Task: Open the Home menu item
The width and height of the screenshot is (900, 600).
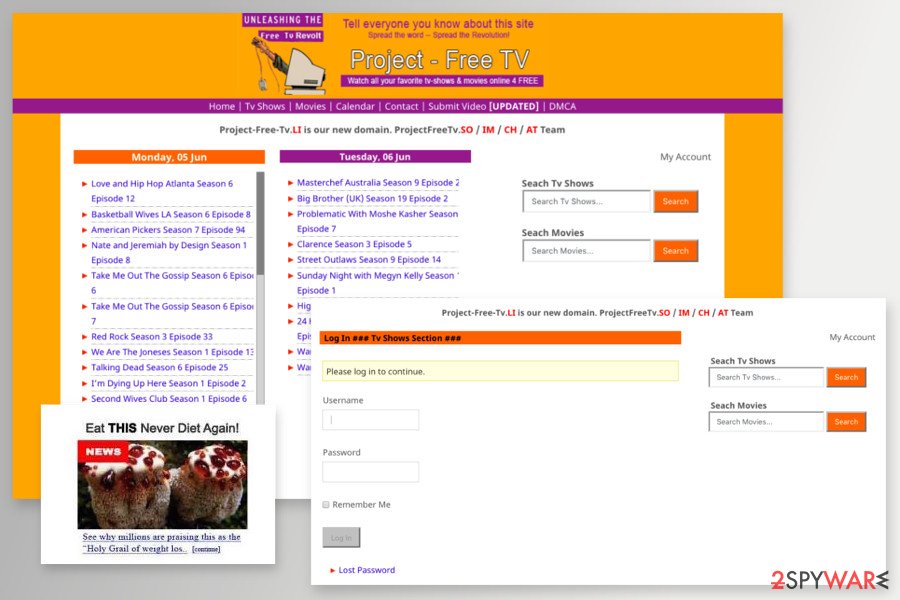Action: (x=222, y=106)
